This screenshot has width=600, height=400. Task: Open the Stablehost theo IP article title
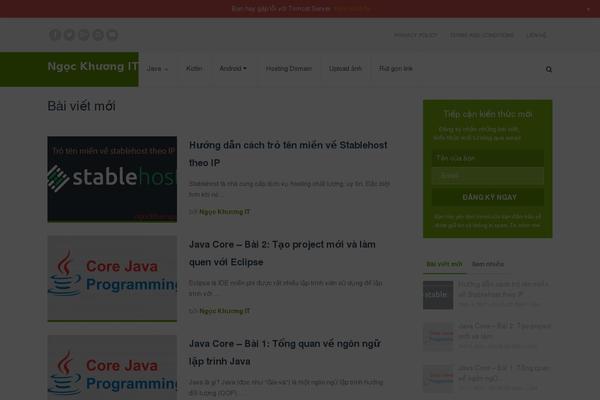(288, 154)
